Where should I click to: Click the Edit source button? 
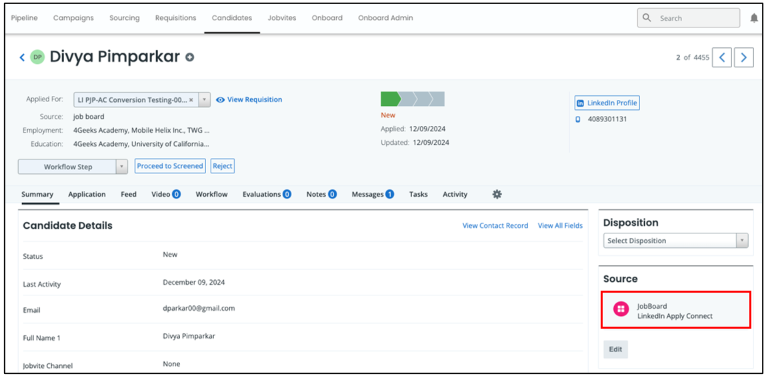616,350
